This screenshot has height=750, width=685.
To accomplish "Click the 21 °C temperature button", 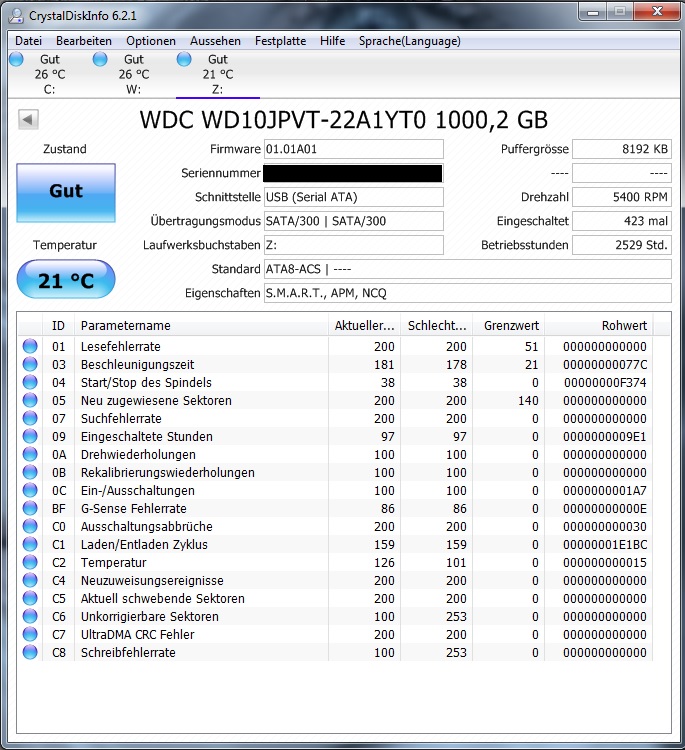I will click(66, 279).
